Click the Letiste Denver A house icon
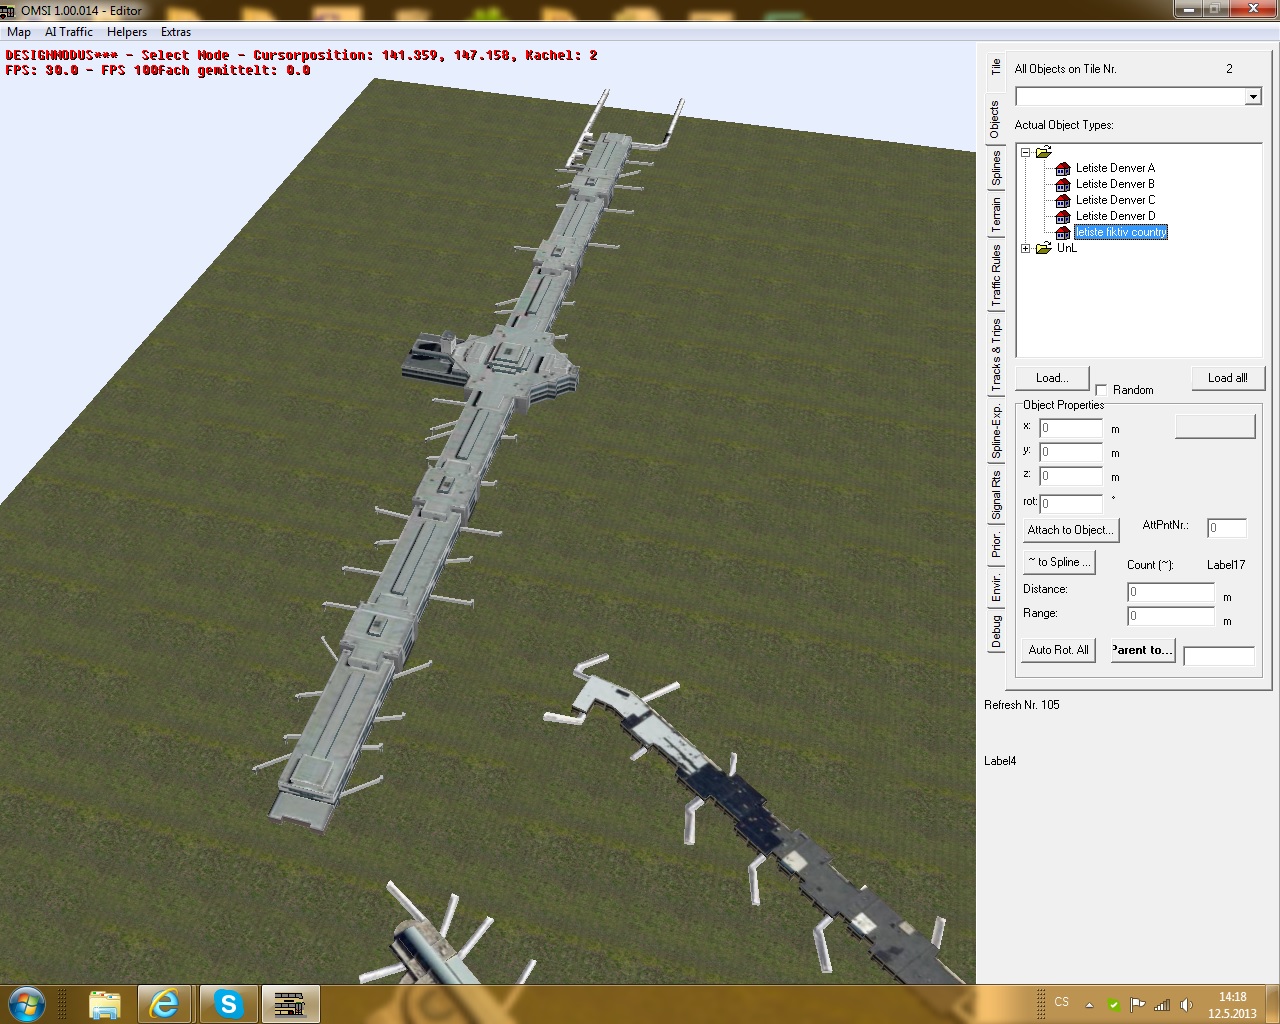 tap(1063, 168)
